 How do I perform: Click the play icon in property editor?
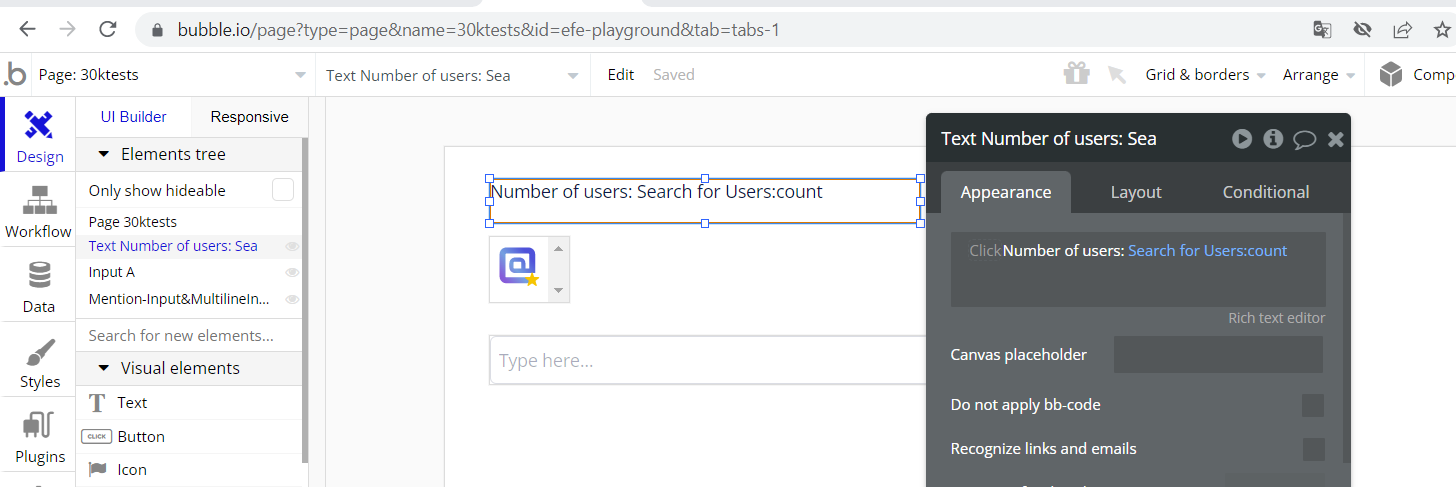coord(1242,139)
